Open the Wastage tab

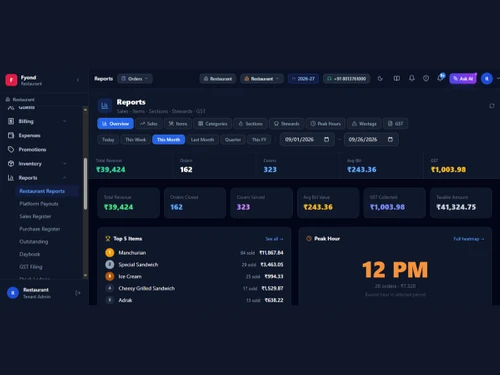click(364, 124)
